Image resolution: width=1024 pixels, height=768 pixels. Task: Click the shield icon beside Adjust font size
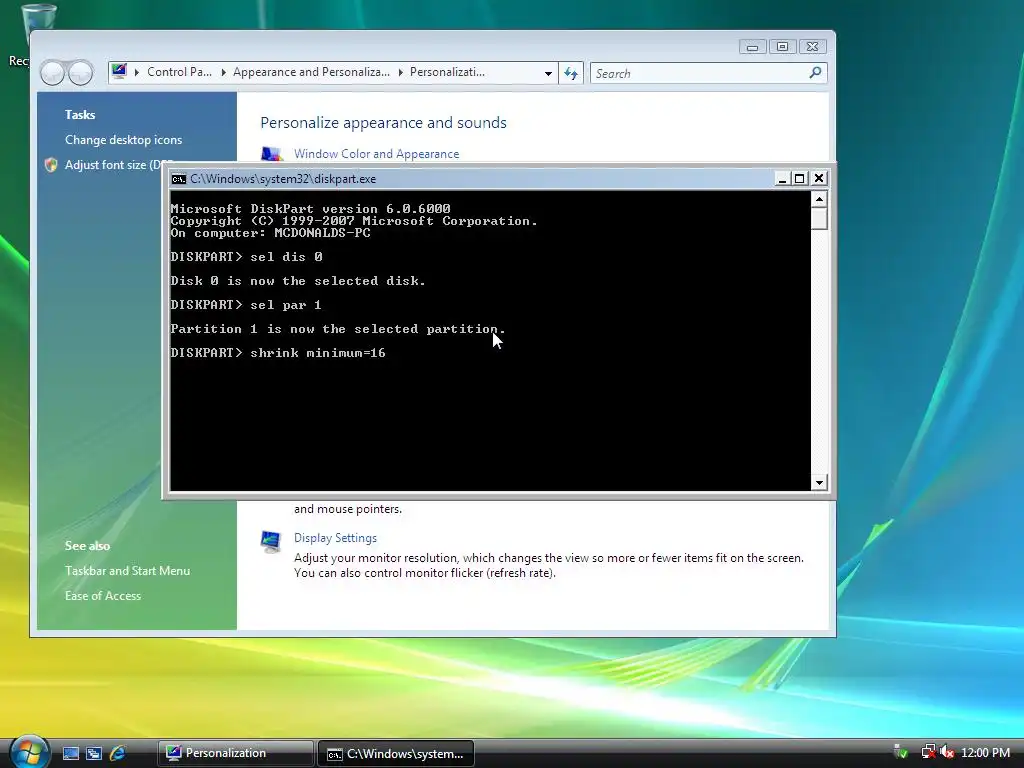pyautogui.click(x=51, y=165)
